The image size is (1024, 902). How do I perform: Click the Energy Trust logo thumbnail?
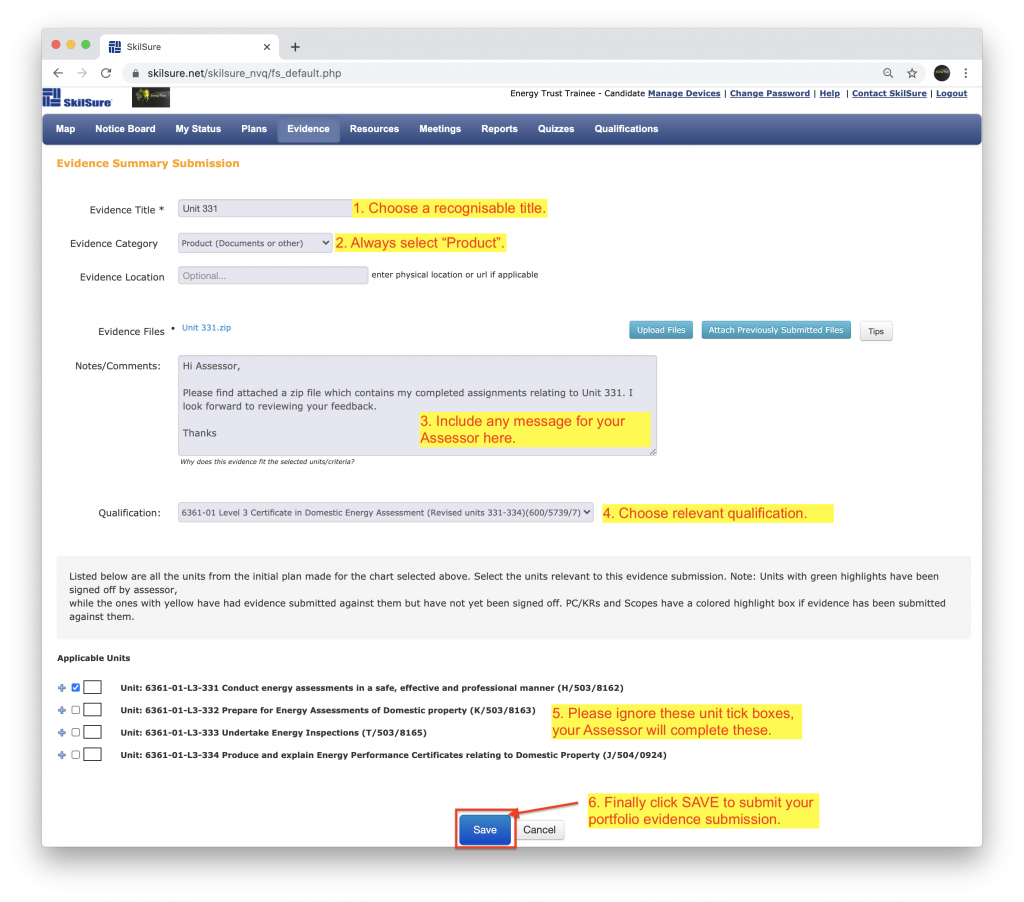tap(151, 97)
